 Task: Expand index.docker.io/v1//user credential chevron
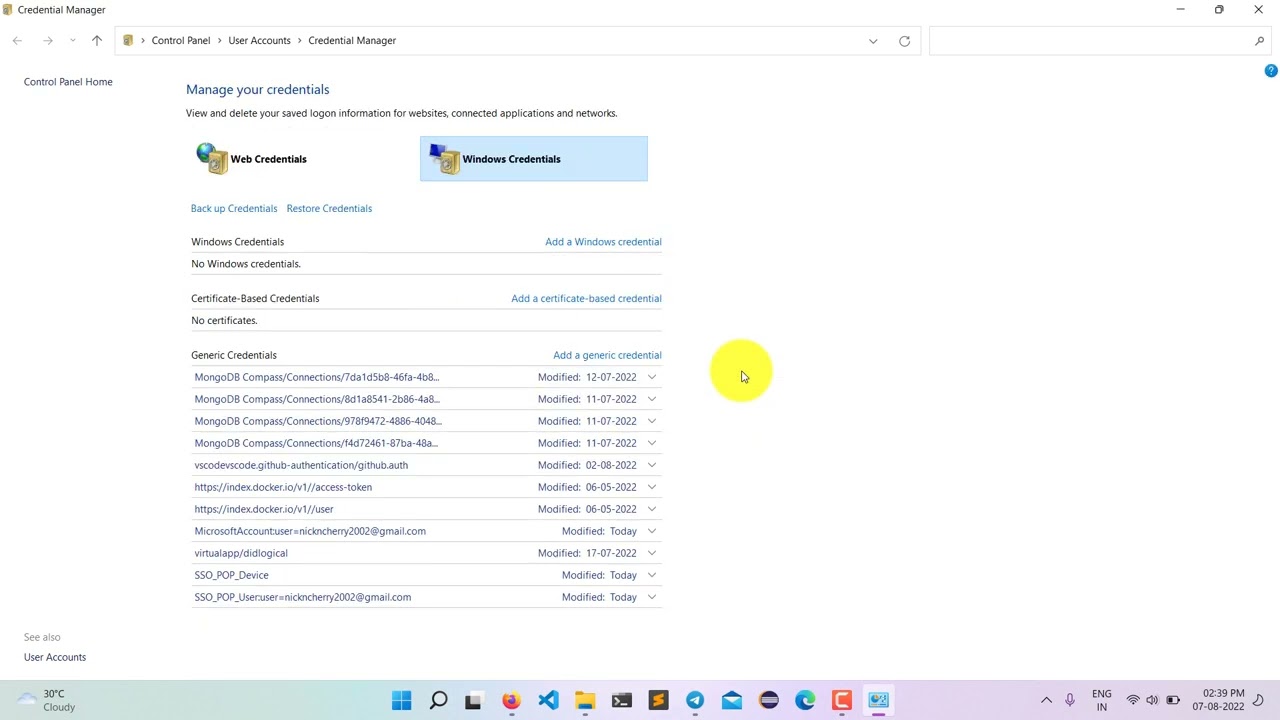652,509
